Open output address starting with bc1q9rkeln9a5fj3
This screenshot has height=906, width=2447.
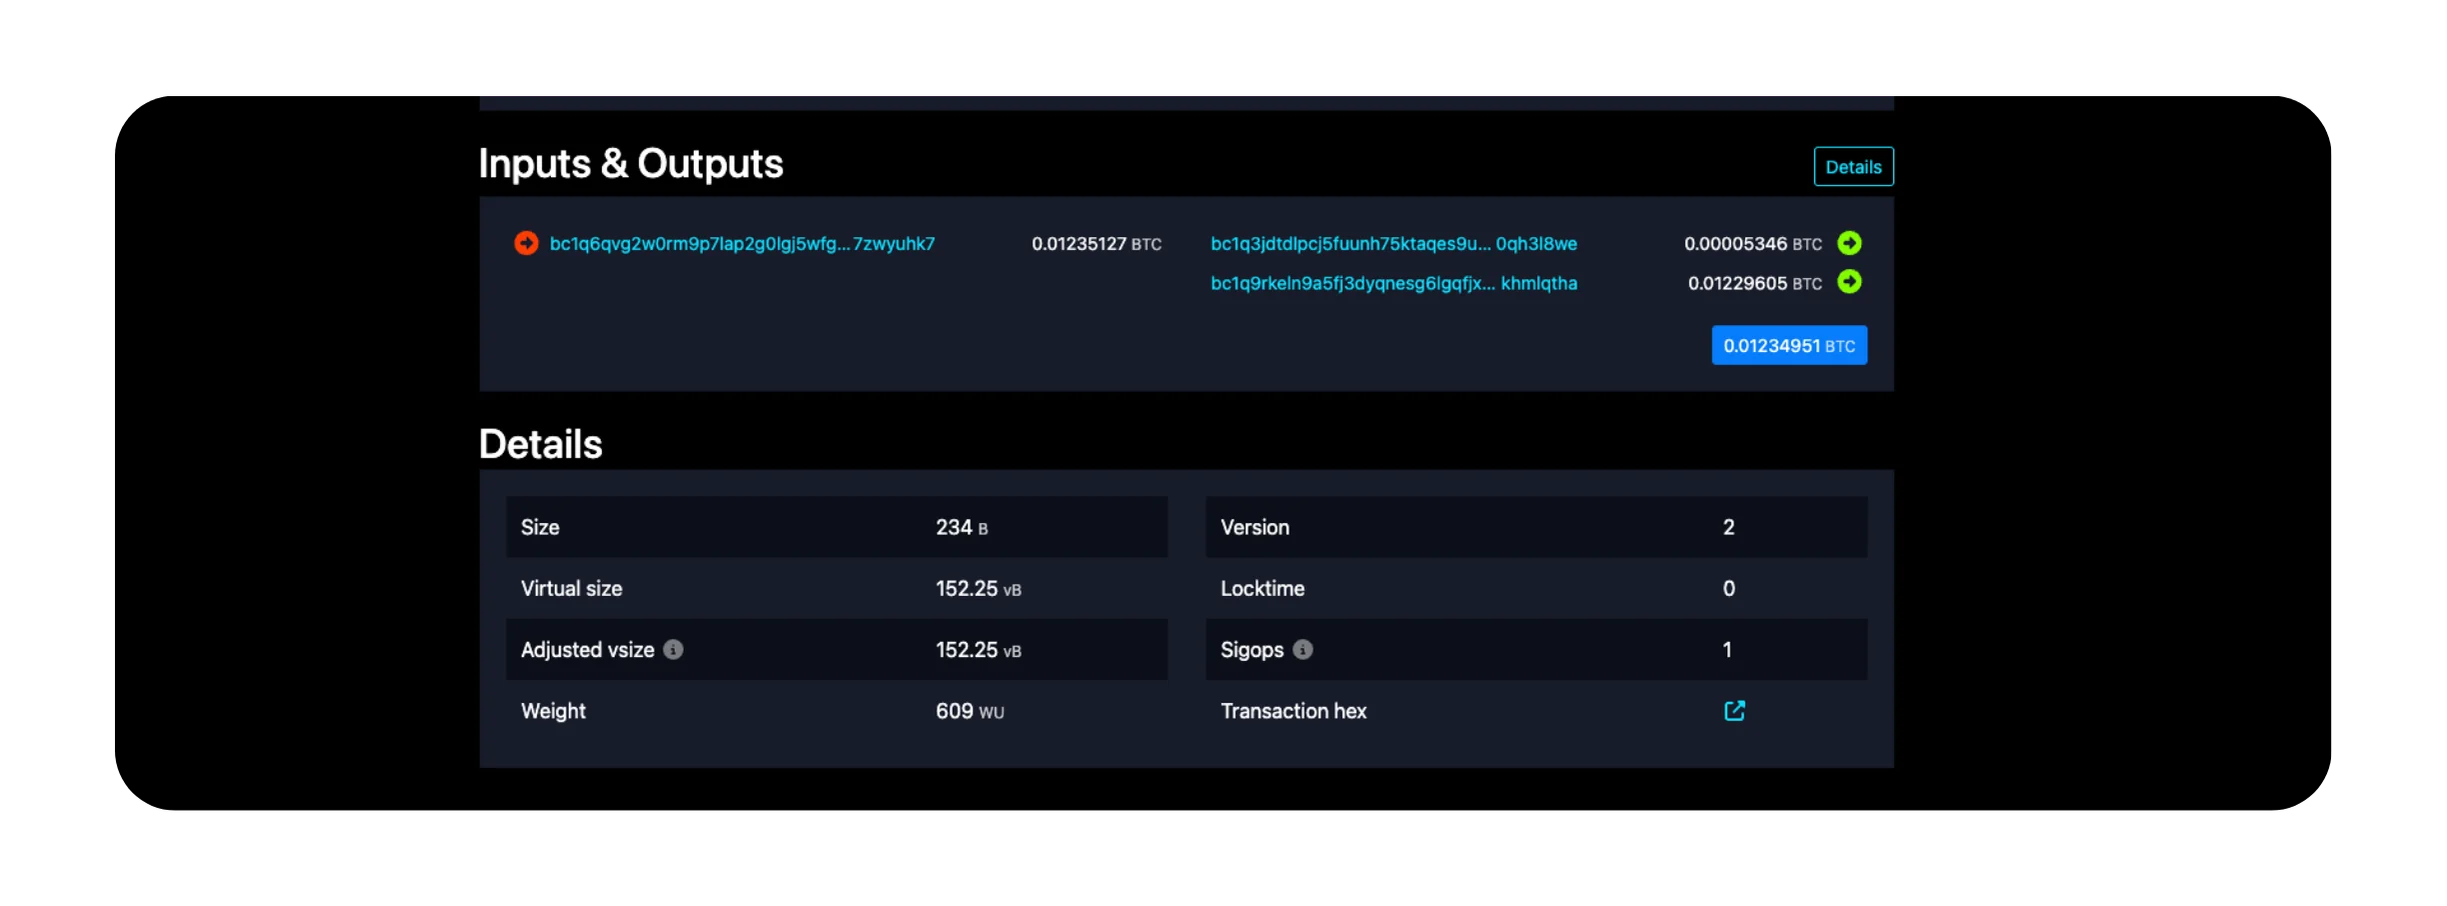[1393, 284]
